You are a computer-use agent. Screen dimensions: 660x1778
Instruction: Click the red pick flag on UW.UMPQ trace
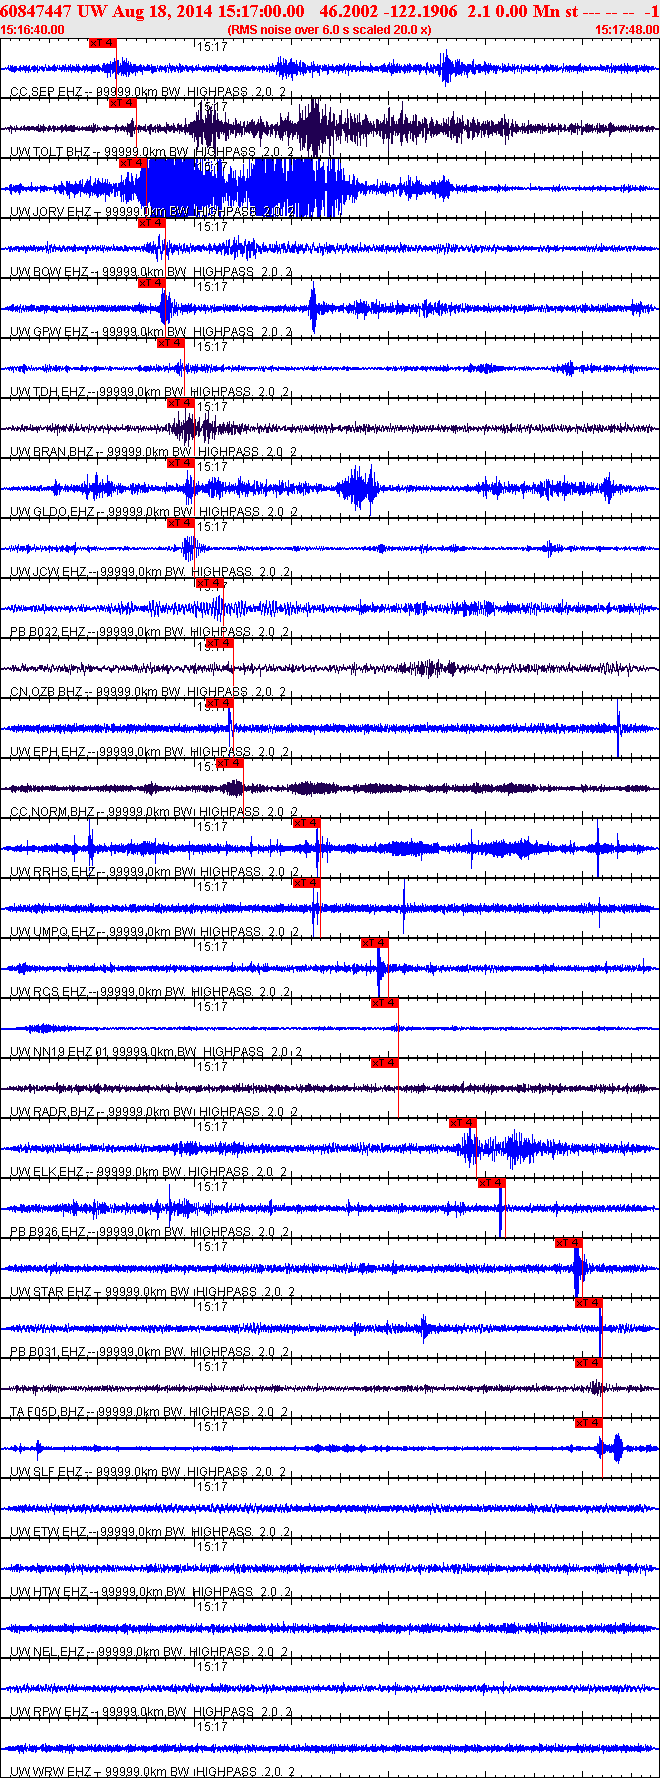(x=307, y=883)
